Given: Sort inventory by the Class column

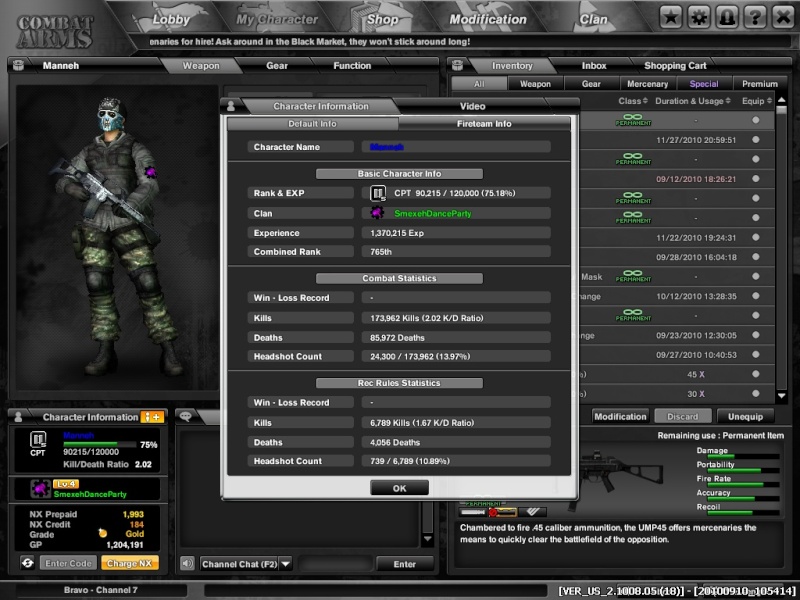Looking at the screenshot, I should (633, 101).
